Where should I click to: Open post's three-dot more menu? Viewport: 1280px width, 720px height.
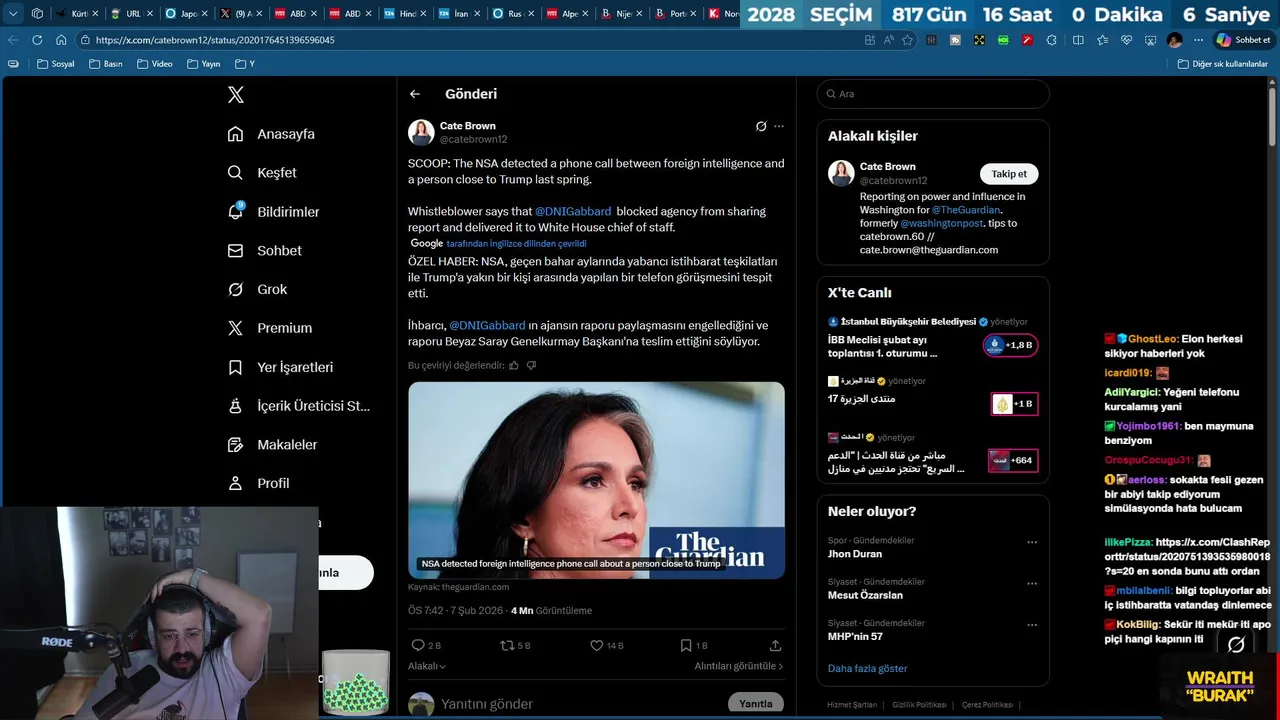779,127
